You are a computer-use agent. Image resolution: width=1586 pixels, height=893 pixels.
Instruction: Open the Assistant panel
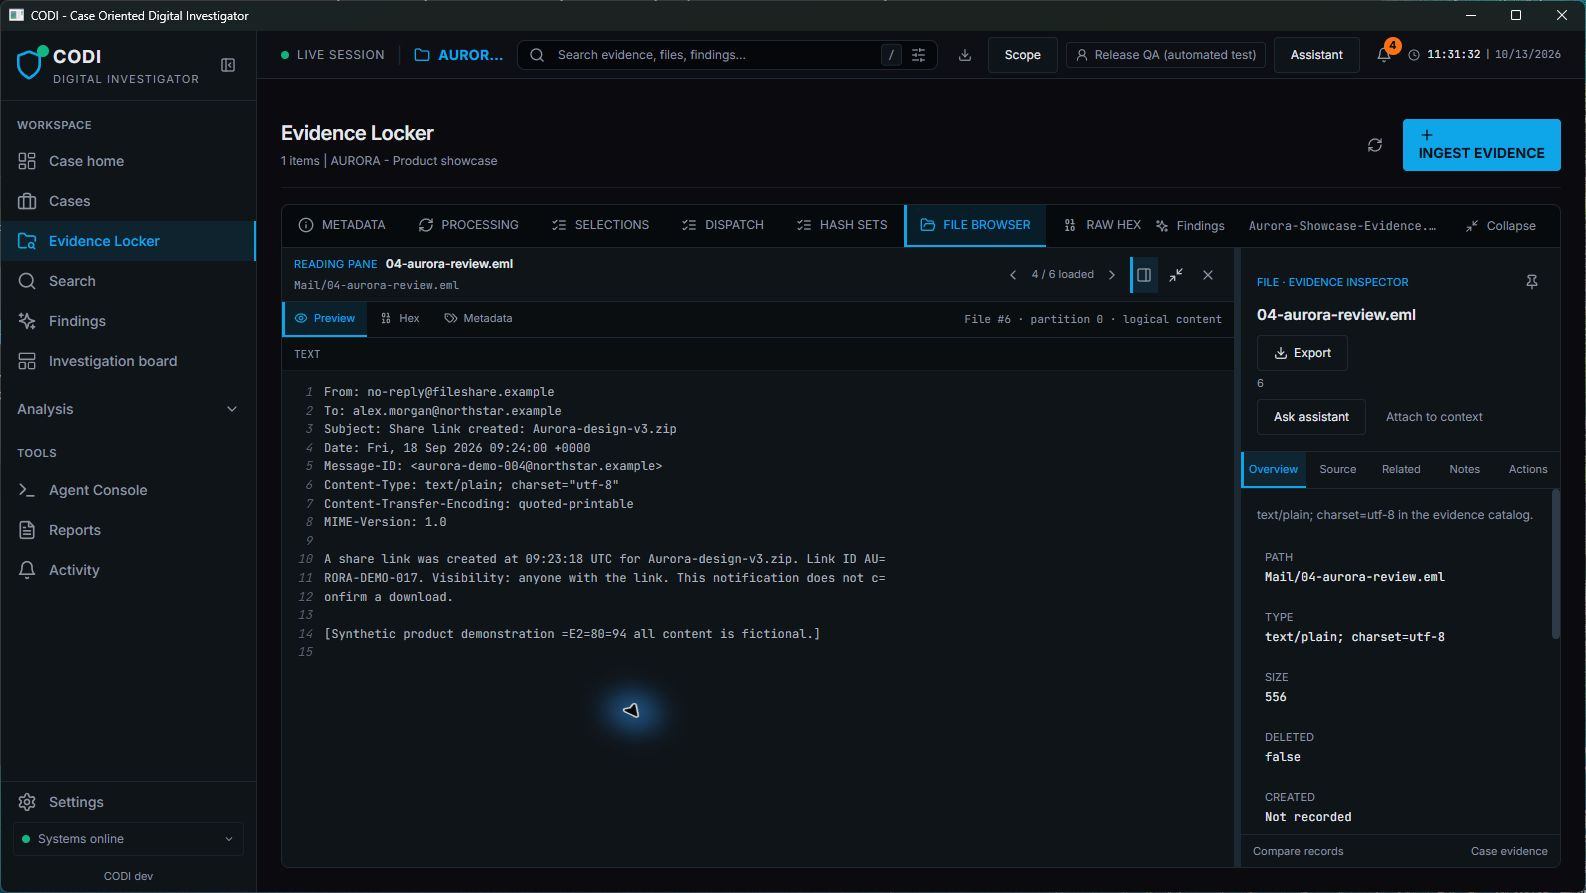click(1316, 55)
